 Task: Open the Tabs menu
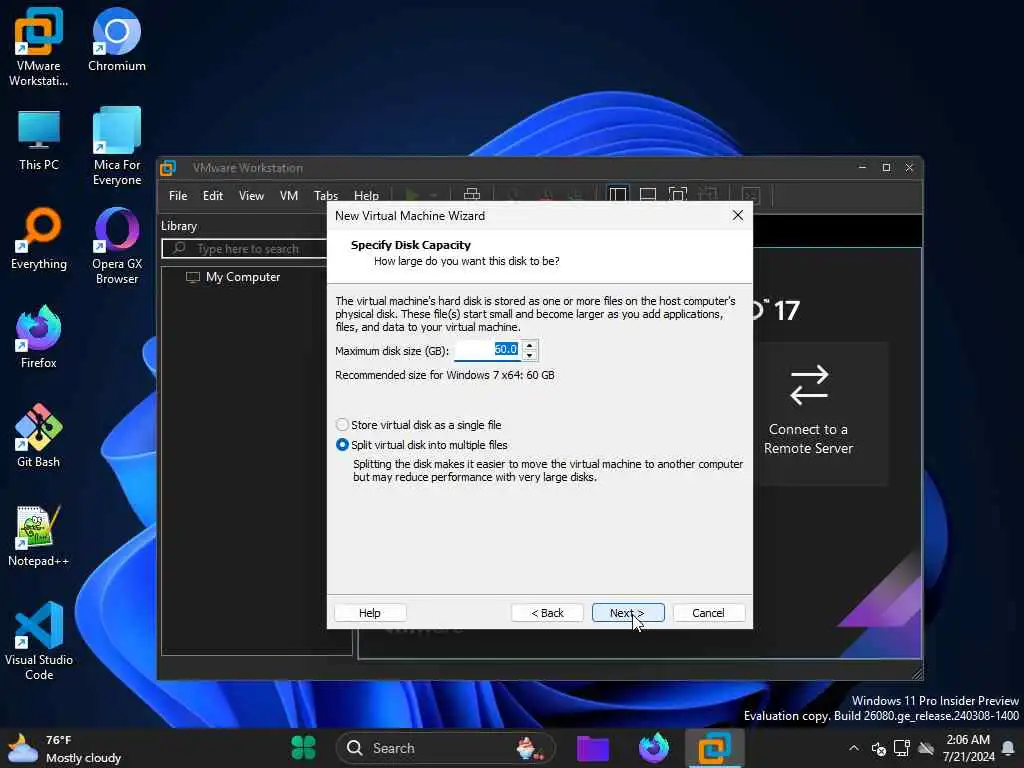tap(325, 196)
